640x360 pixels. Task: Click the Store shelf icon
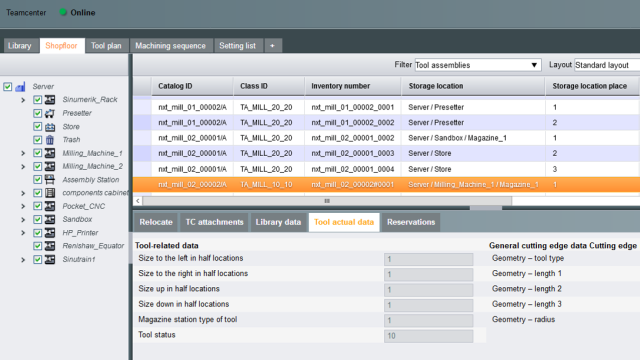(x=50, y=127)
